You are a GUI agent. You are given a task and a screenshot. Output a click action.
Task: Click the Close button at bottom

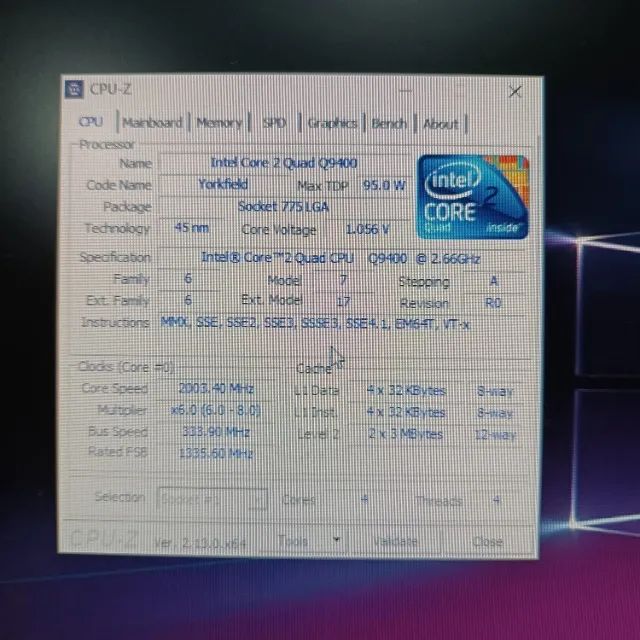(487, 542)
